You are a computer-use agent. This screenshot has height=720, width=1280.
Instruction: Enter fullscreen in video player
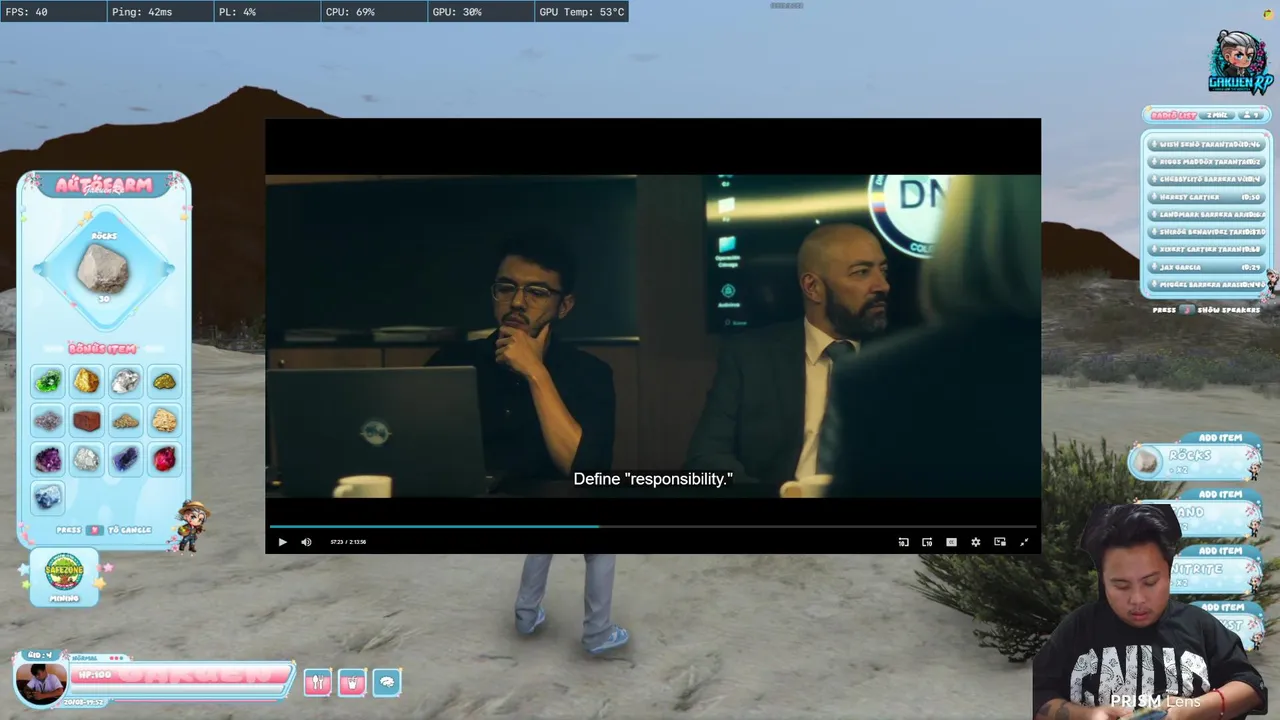pyautogui.click(x=1023, y=542)
